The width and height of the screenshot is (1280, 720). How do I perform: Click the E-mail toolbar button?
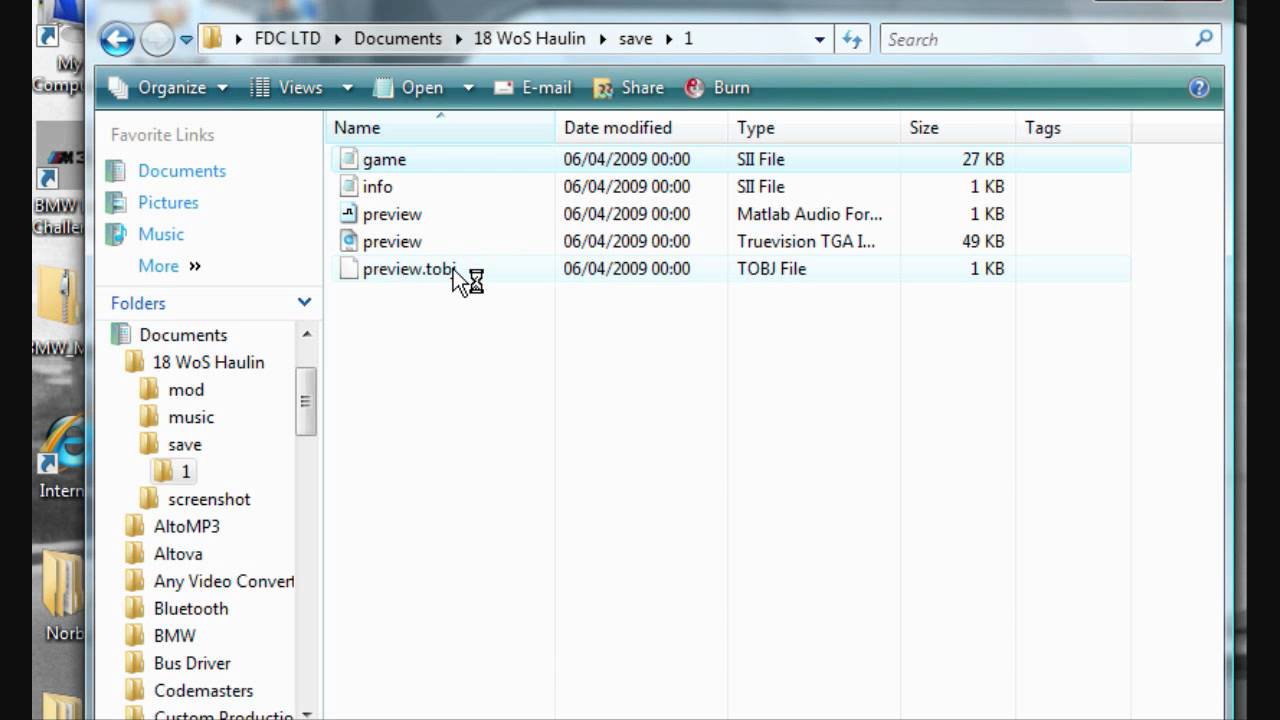pos(535,88)
